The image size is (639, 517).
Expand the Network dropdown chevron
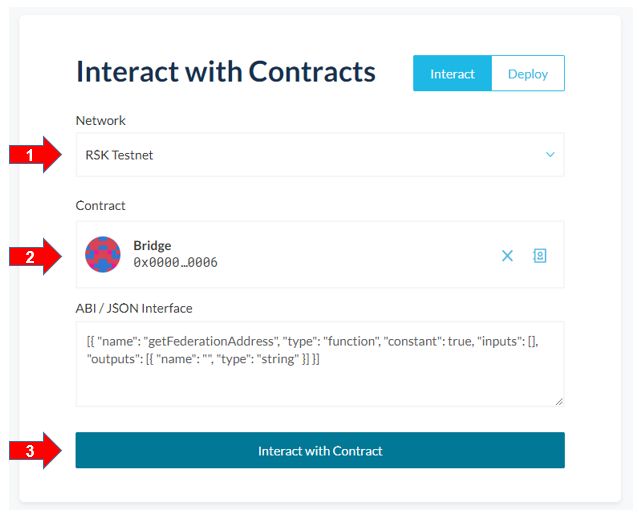(549, 155)
